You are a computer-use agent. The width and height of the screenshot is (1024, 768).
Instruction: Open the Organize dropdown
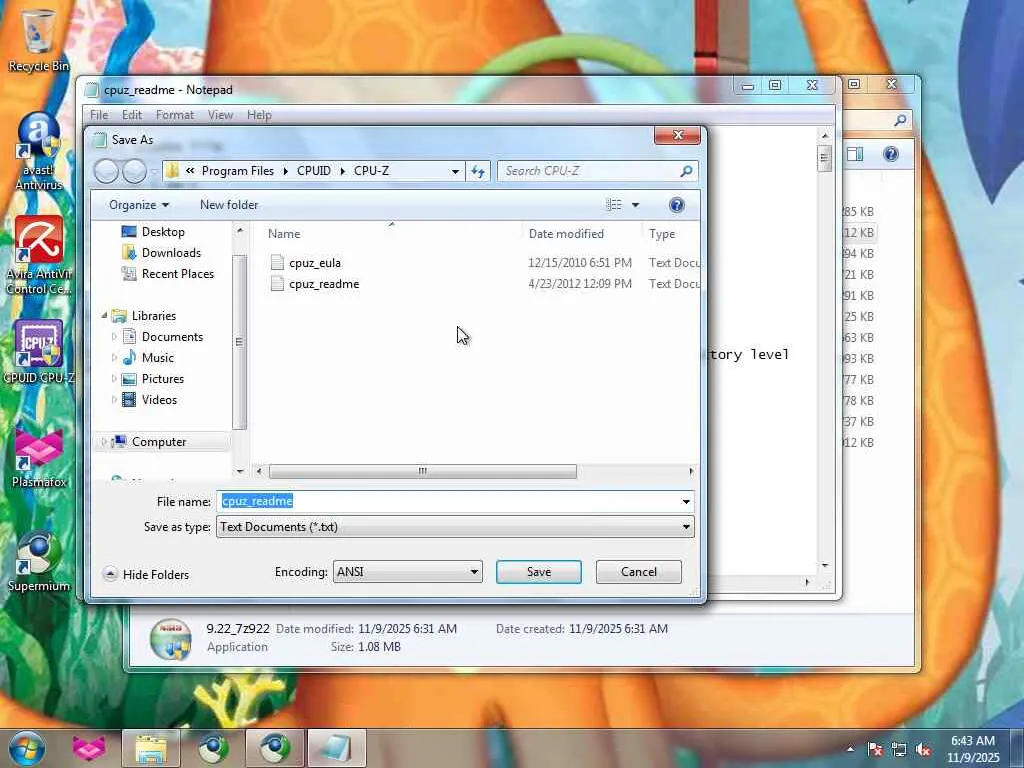139,205
